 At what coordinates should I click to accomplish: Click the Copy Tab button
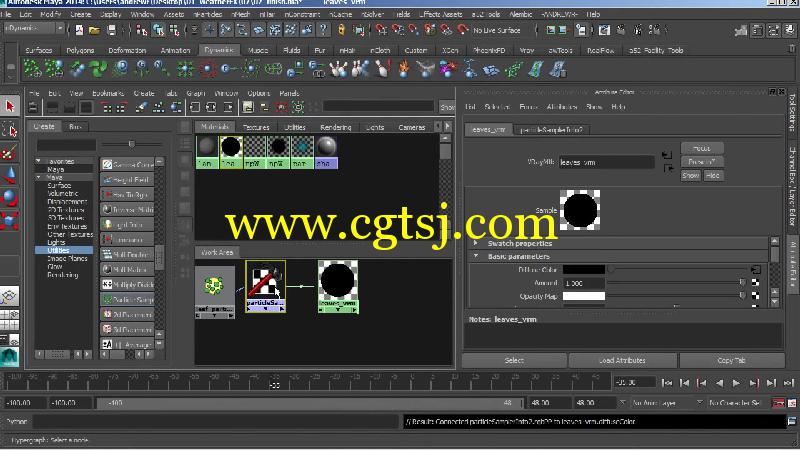[x=731, y=360]
